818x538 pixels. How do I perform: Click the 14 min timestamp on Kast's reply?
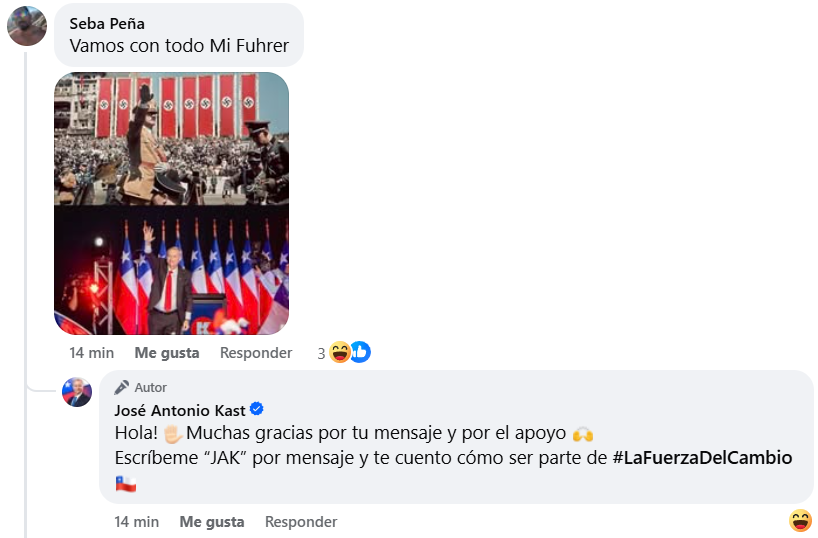[137, 522]
